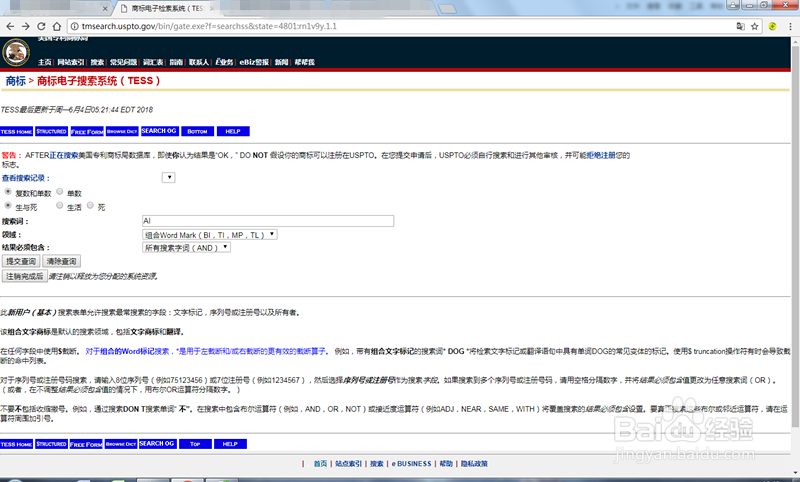The image size is (800, 482).
Task: Open 网站索引 in the header navigation
Action: tap(70, 62)
